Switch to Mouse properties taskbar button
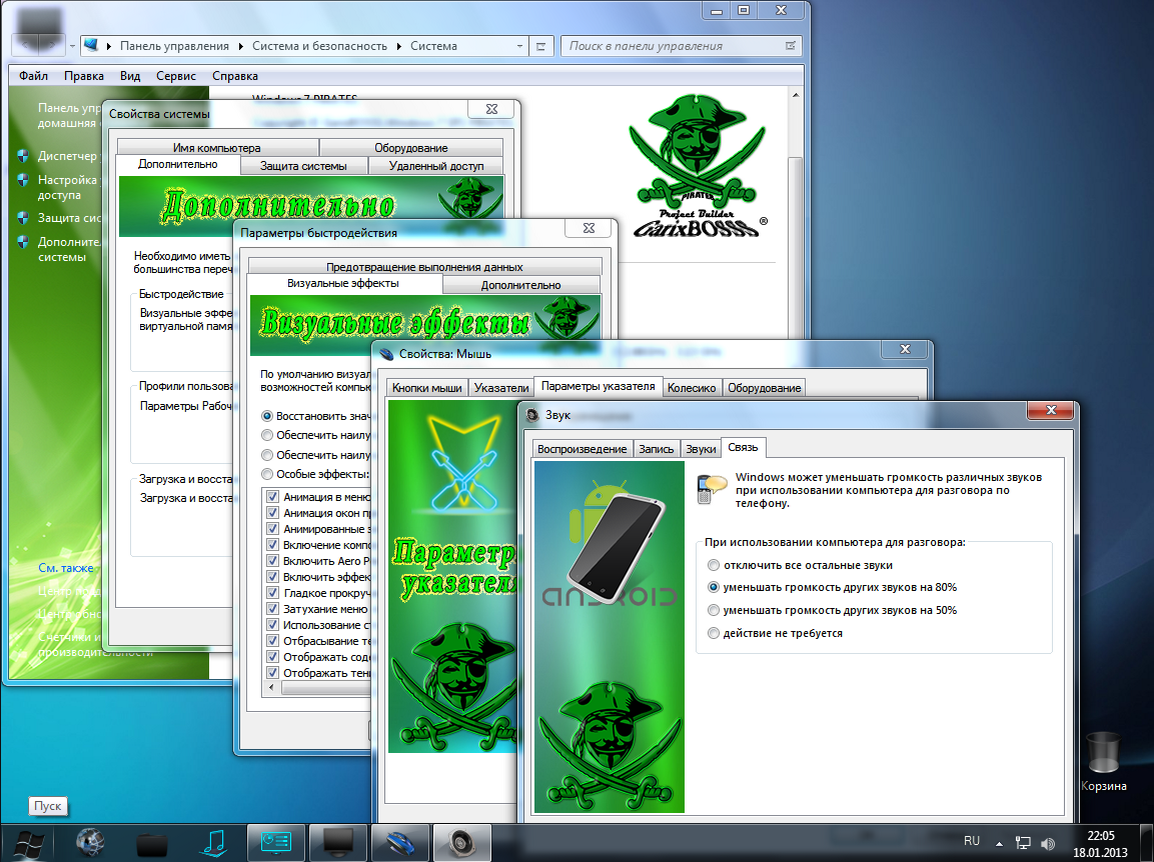This screenshot has width=1154, height=862. [400, 842]
